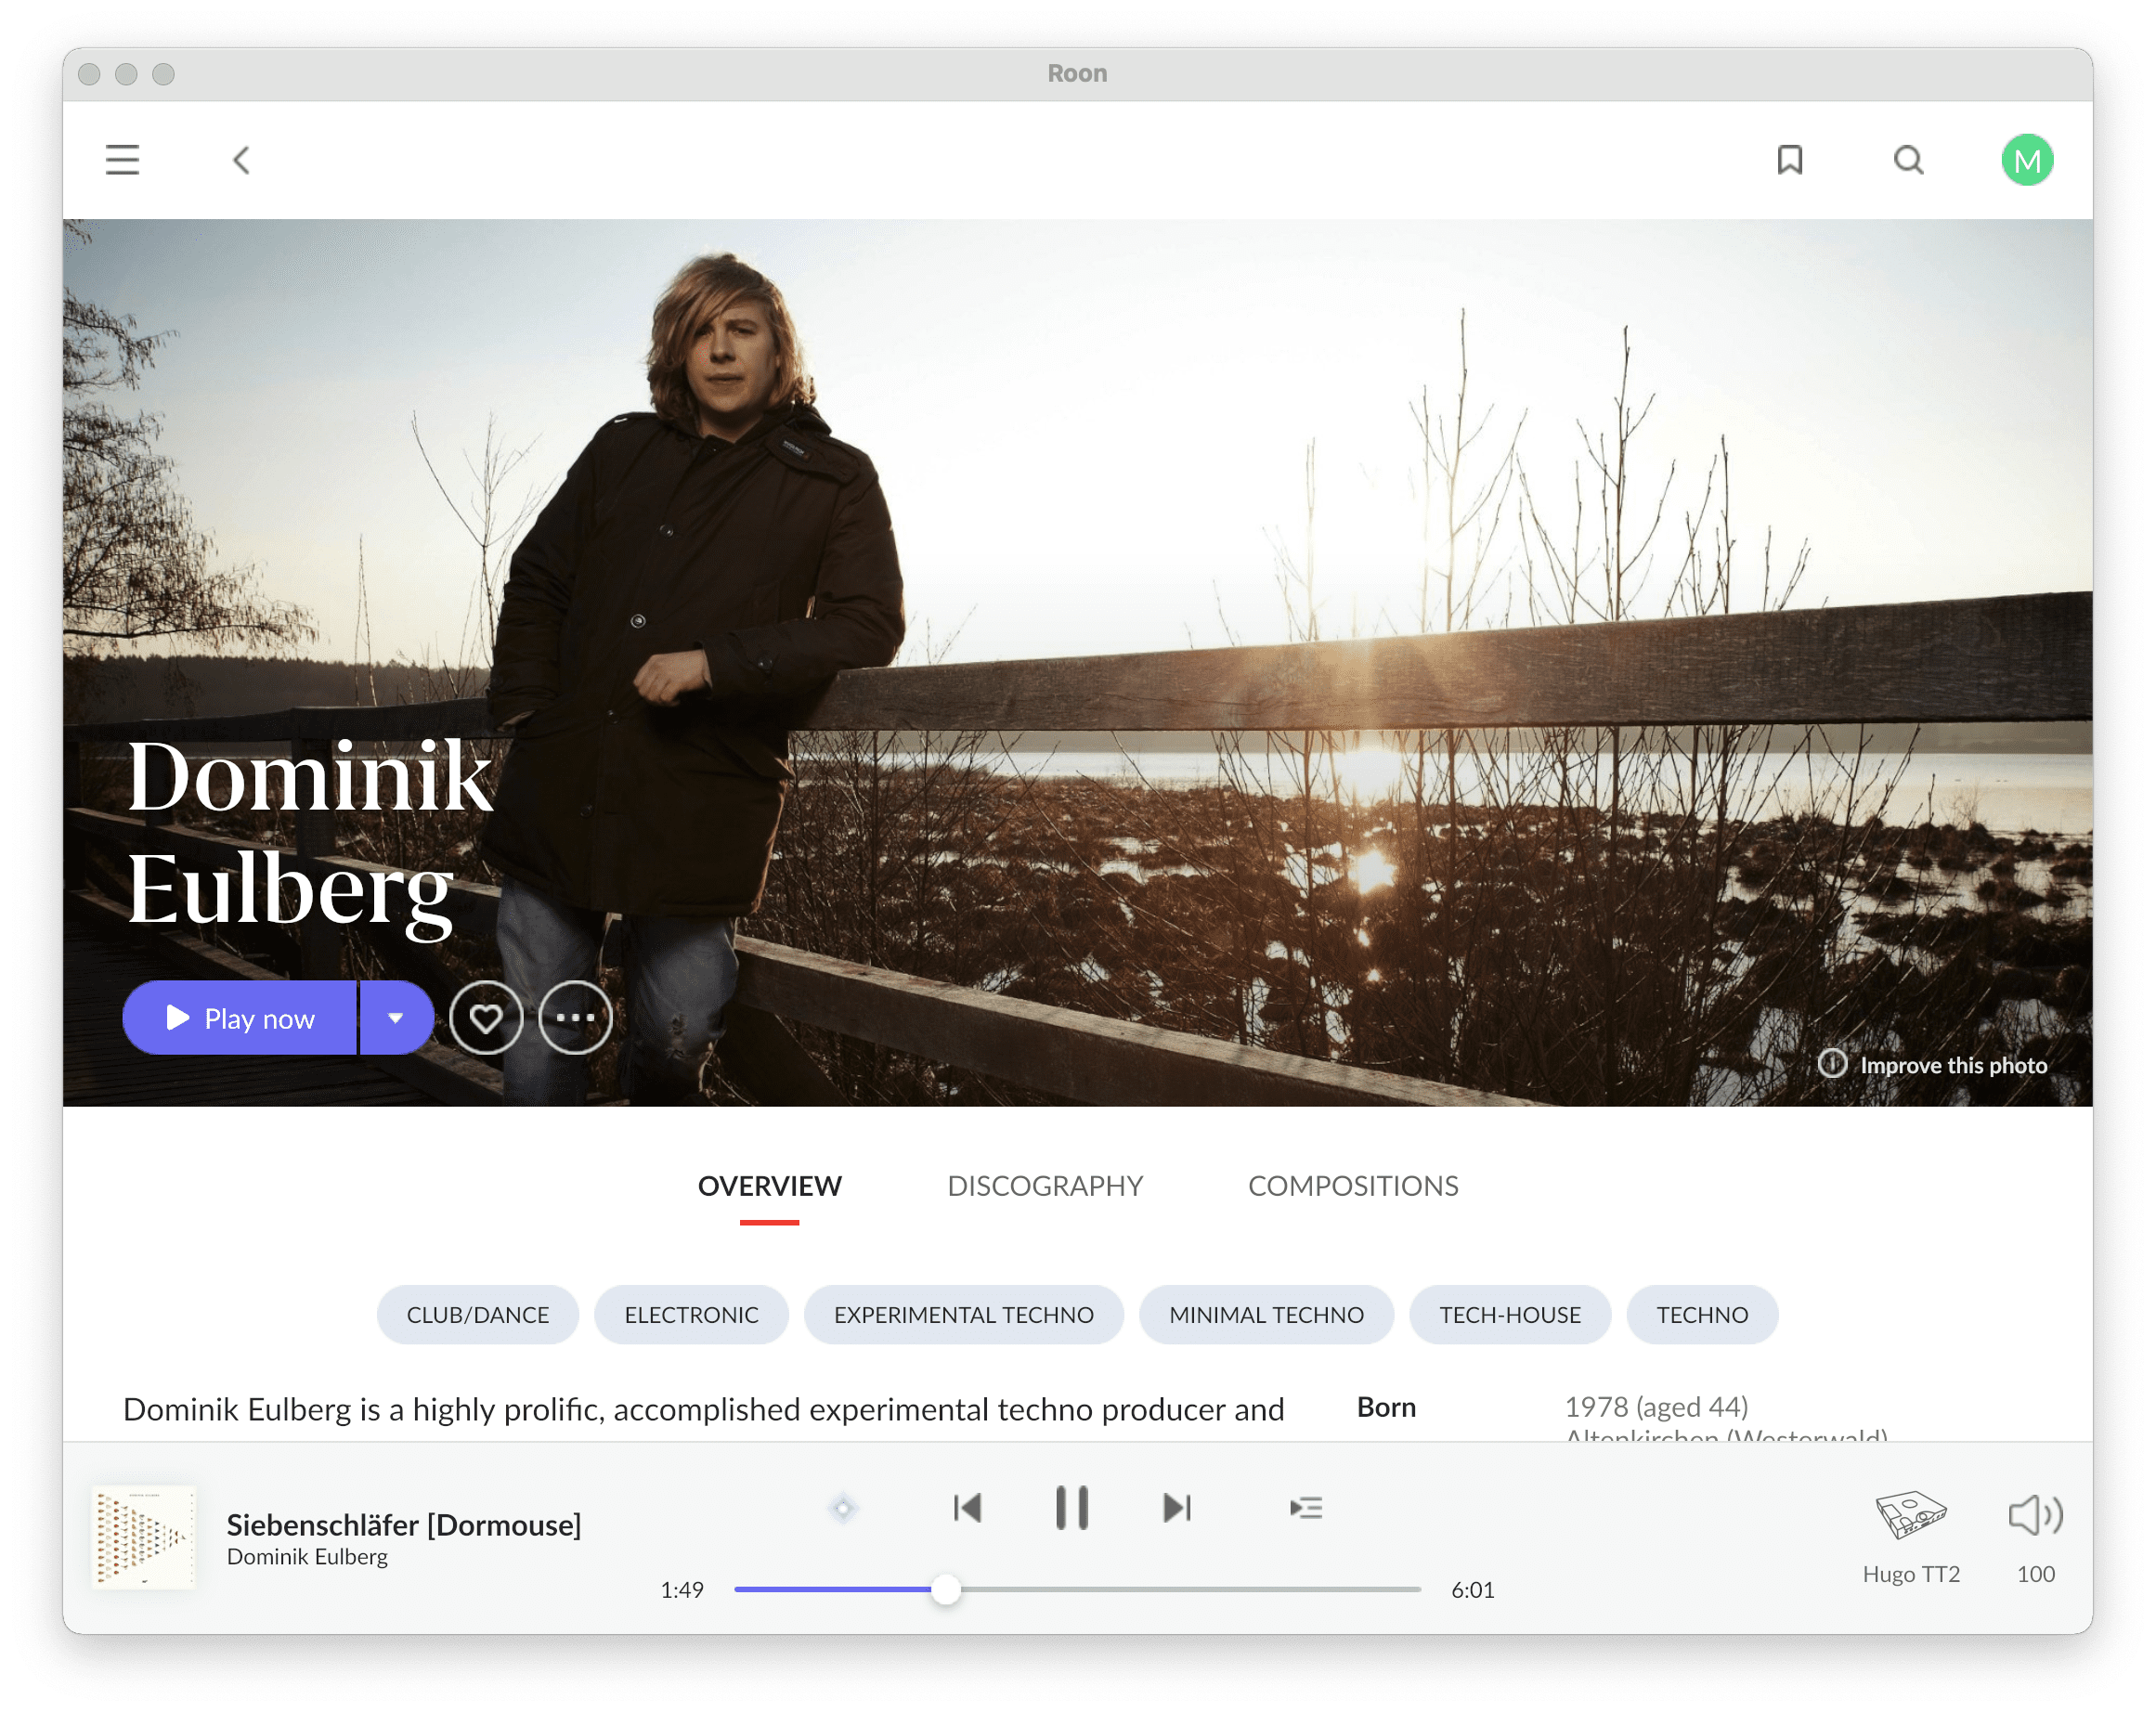Pause the current track
The width and height of the screenshot is (2156, 1712).
[1071, 1507]
